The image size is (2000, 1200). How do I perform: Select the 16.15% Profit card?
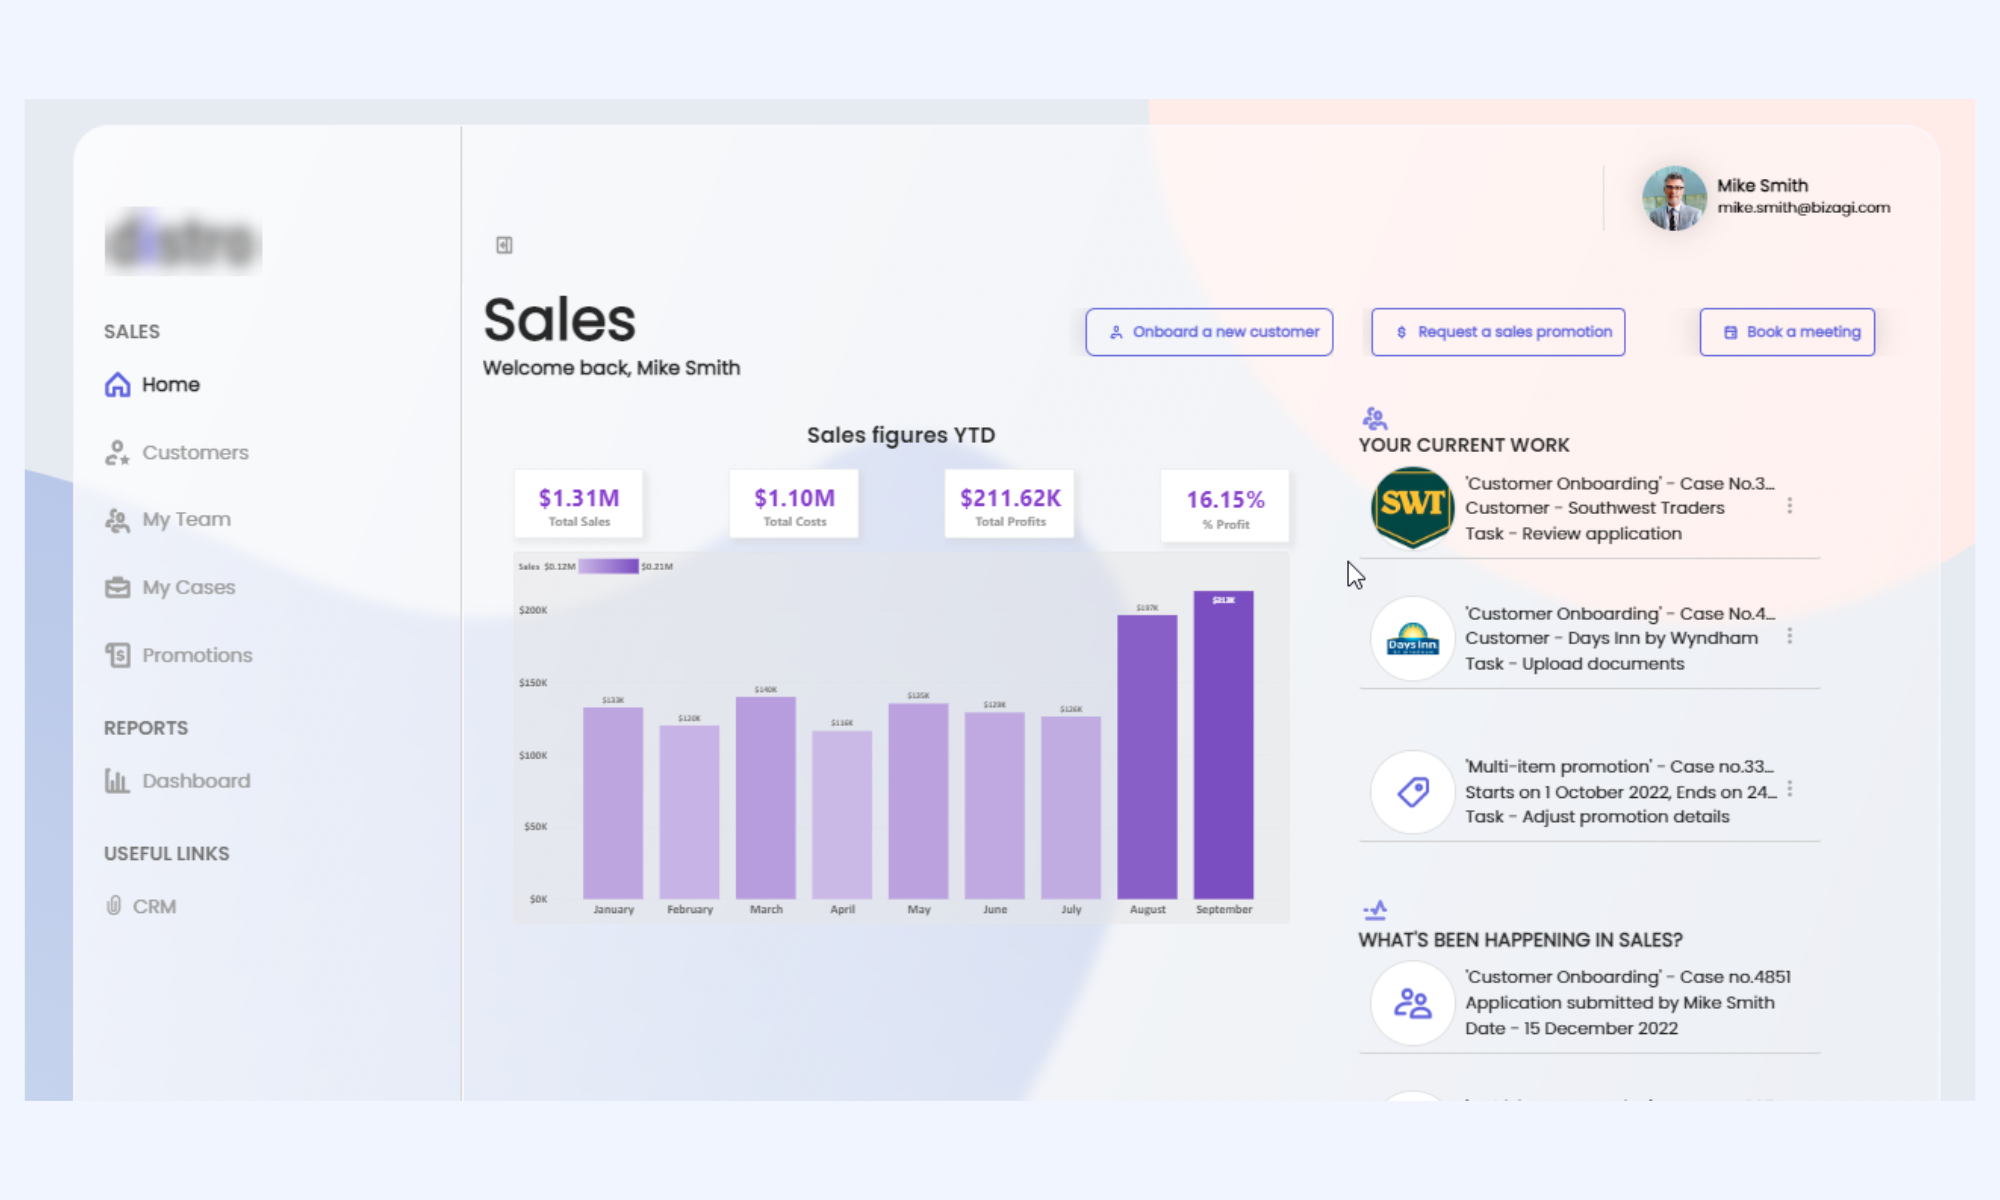pos(1225,506)
